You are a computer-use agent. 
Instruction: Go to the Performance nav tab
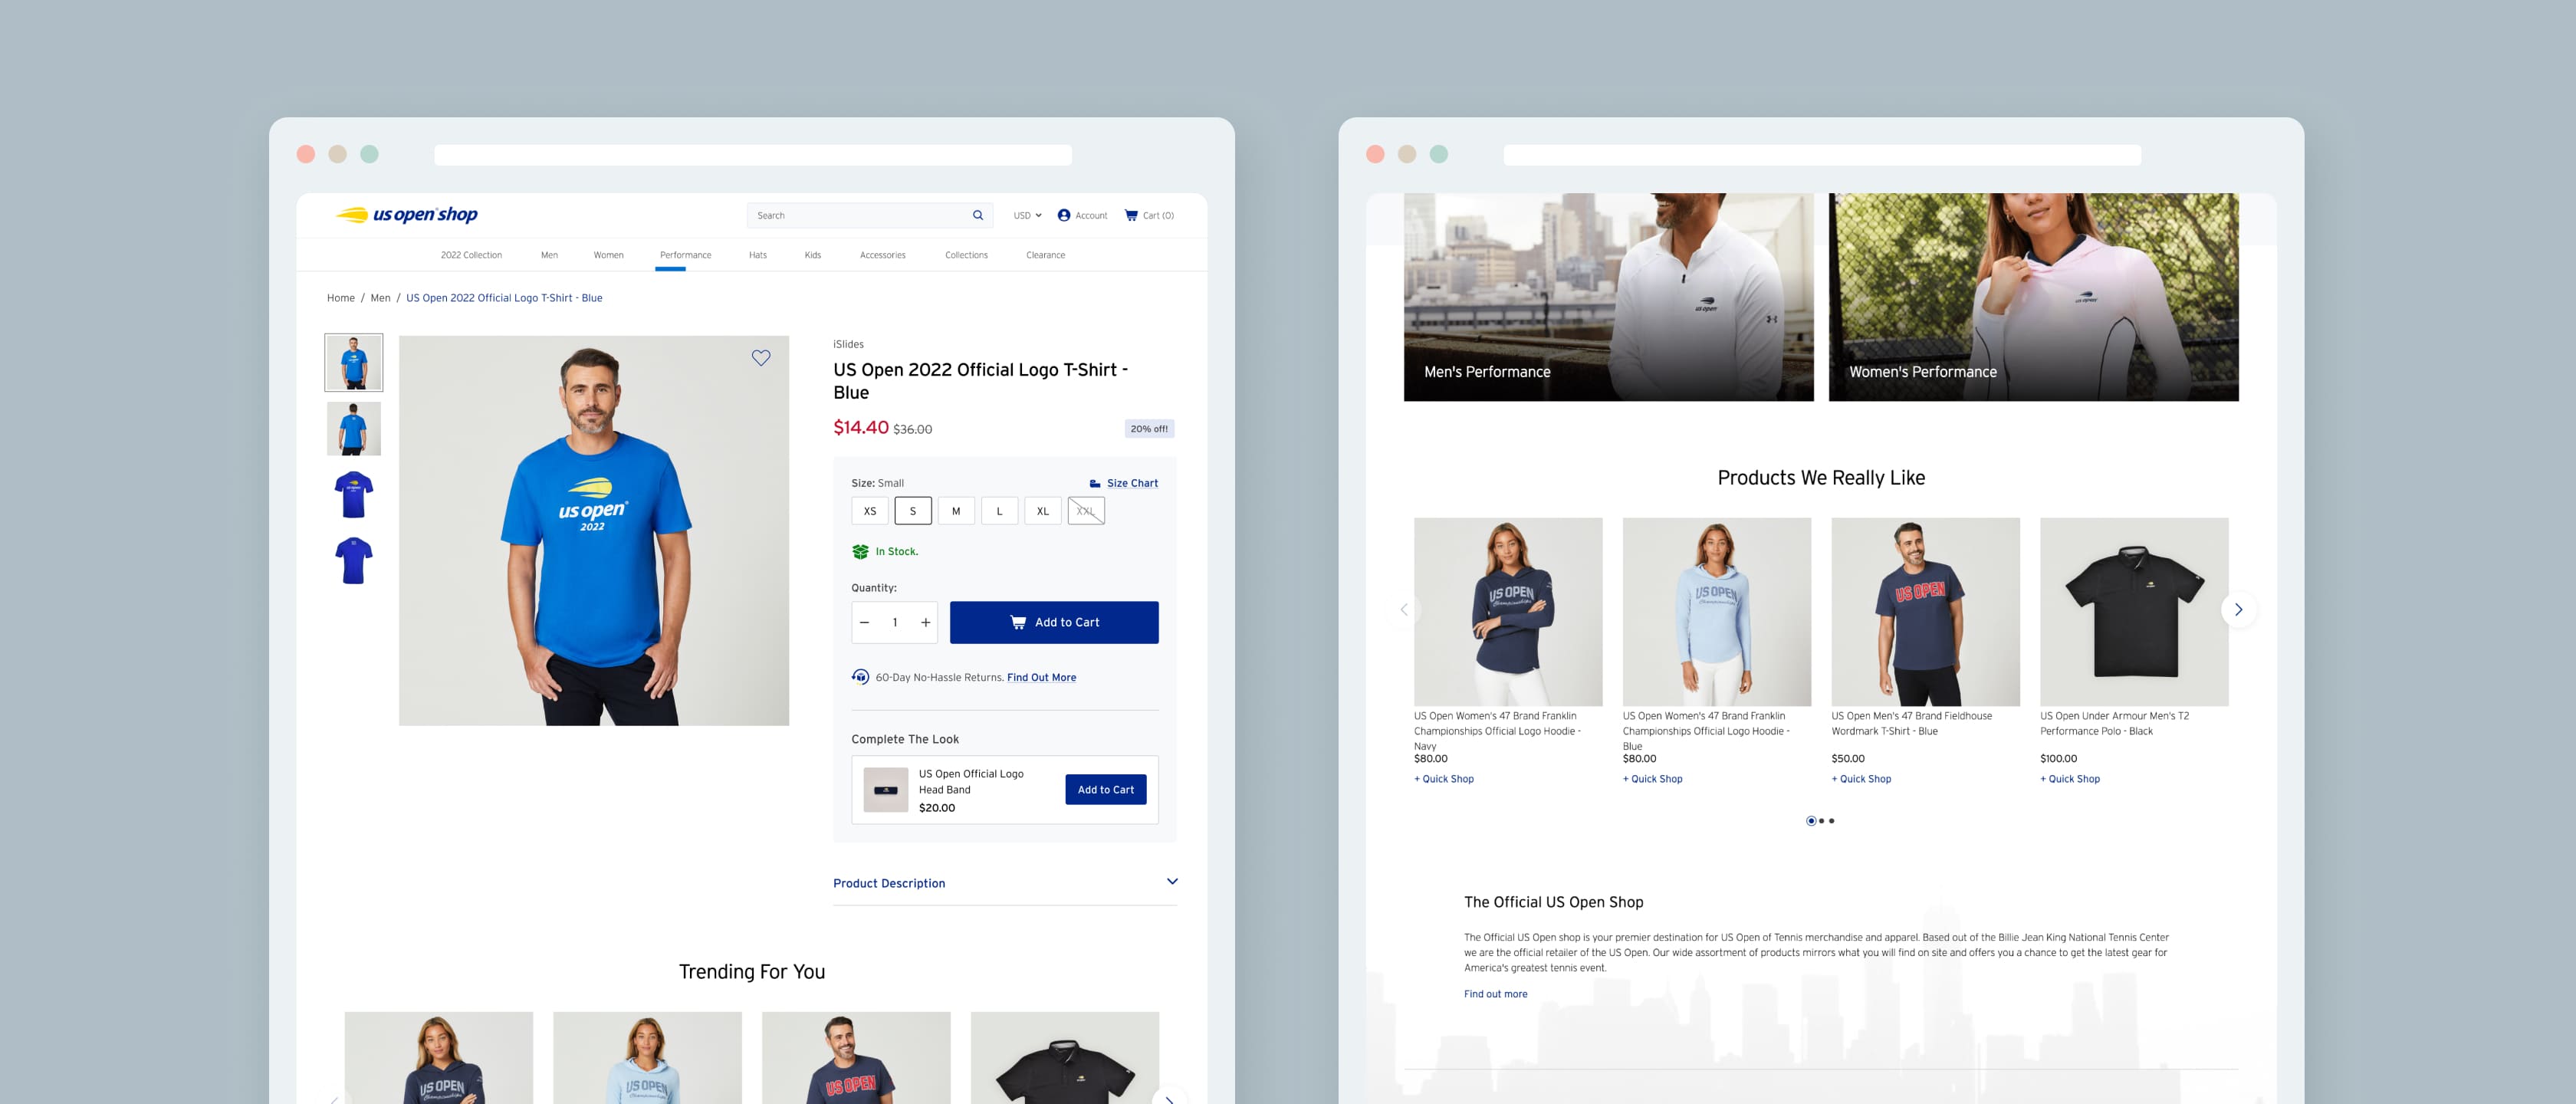click(x=685, y=255)
